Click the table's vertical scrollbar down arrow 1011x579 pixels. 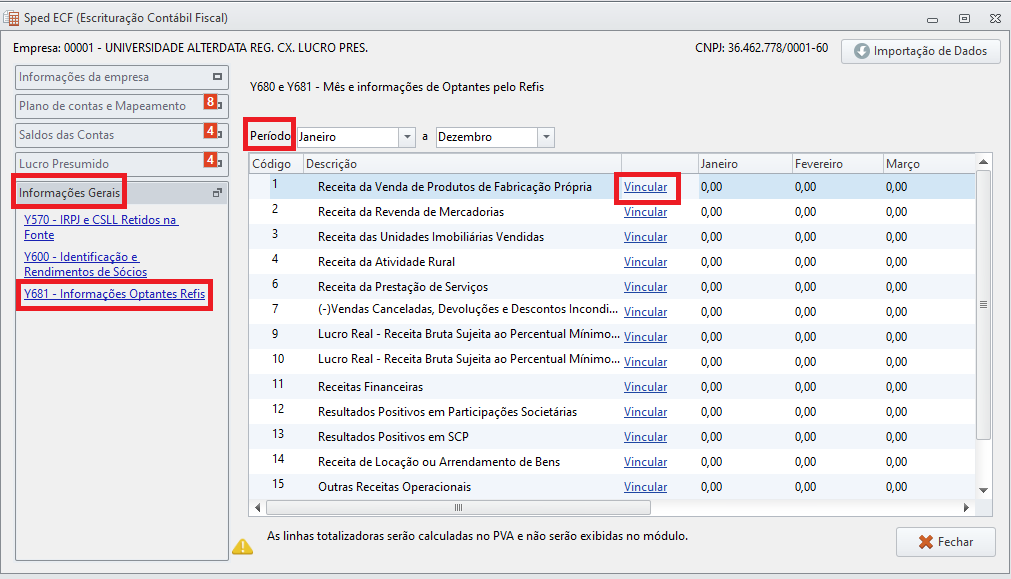pos(983,491)
